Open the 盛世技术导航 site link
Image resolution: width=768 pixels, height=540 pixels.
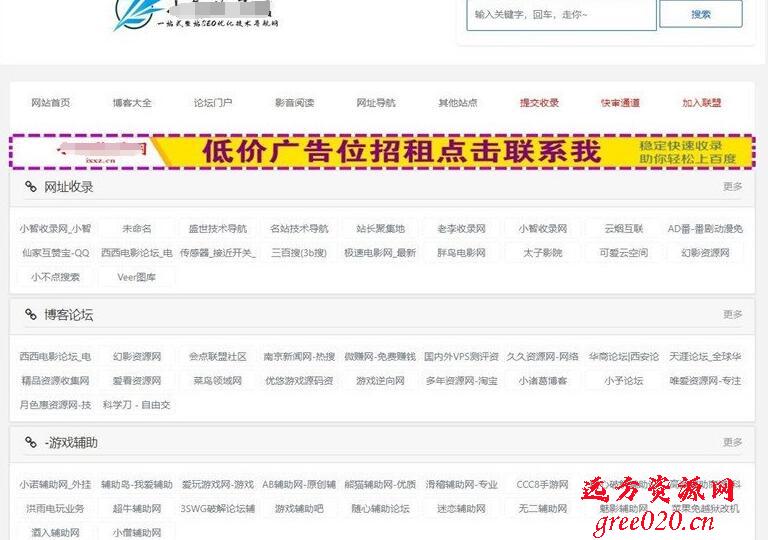(217, 229)
